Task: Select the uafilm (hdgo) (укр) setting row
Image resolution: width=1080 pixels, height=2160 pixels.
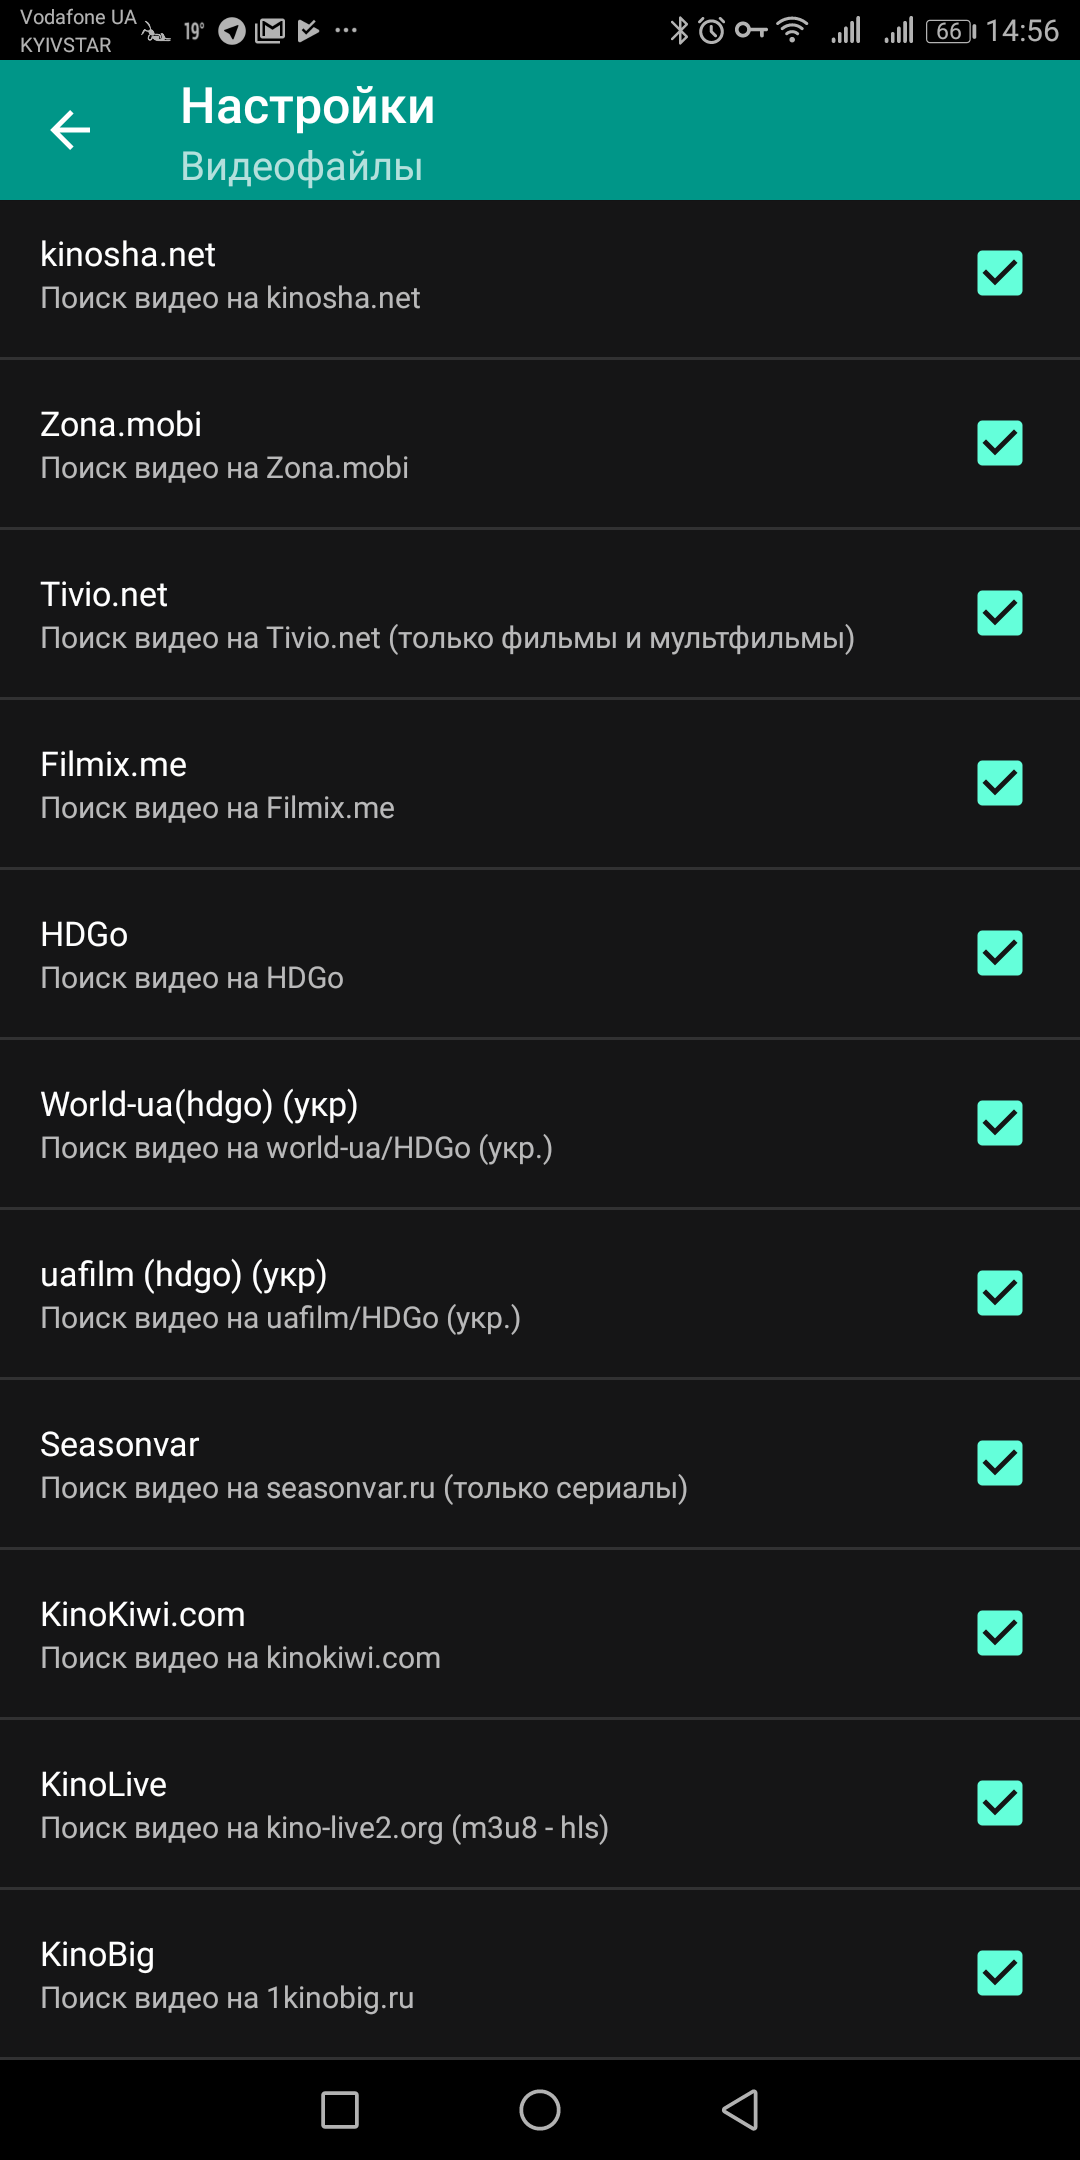Action: [x=540, y=1294]
